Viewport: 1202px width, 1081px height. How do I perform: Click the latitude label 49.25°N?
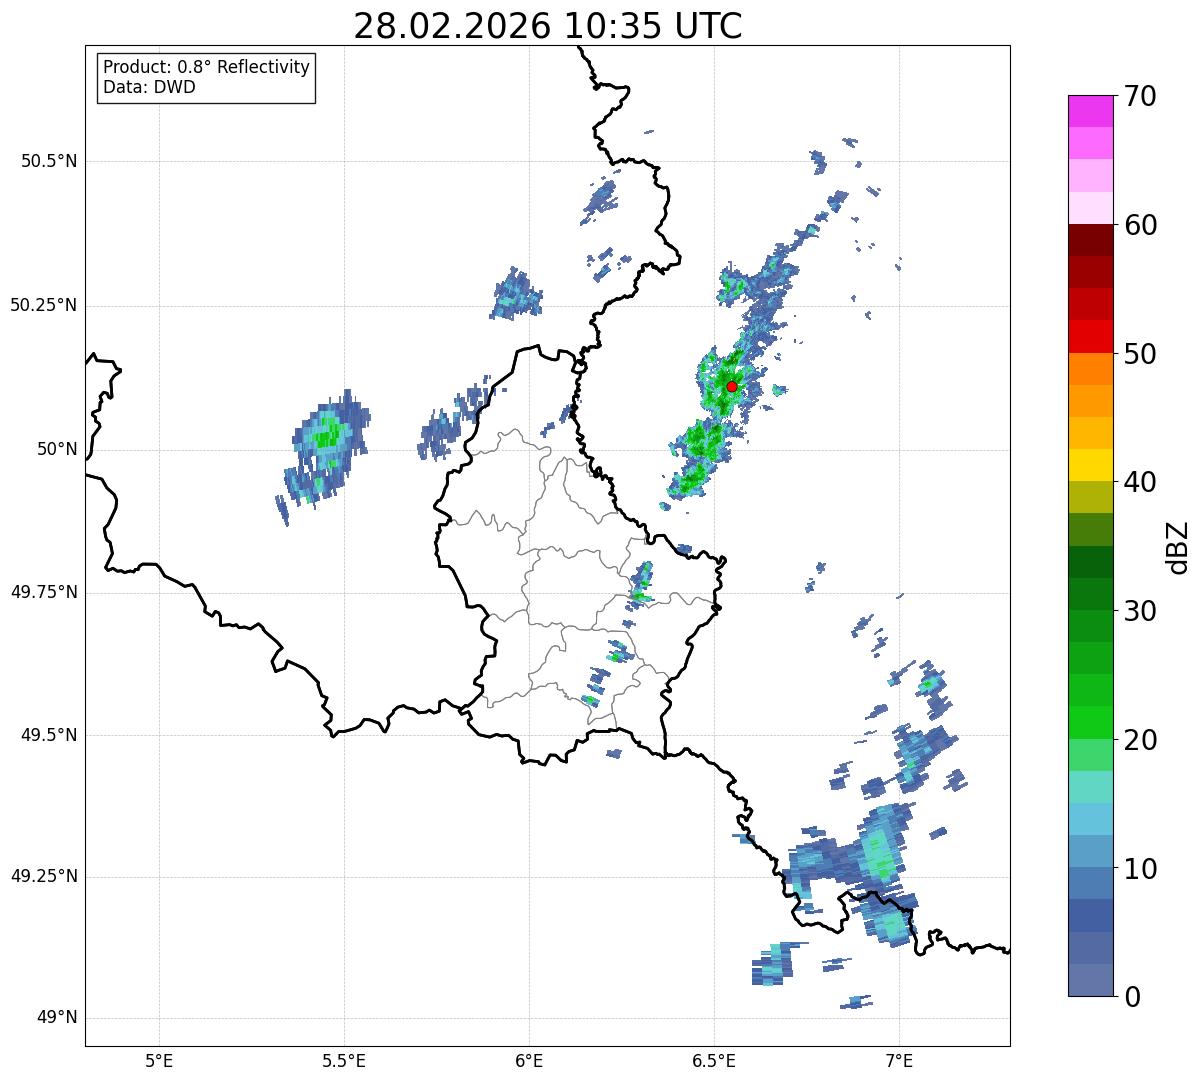tap(43, 877)
